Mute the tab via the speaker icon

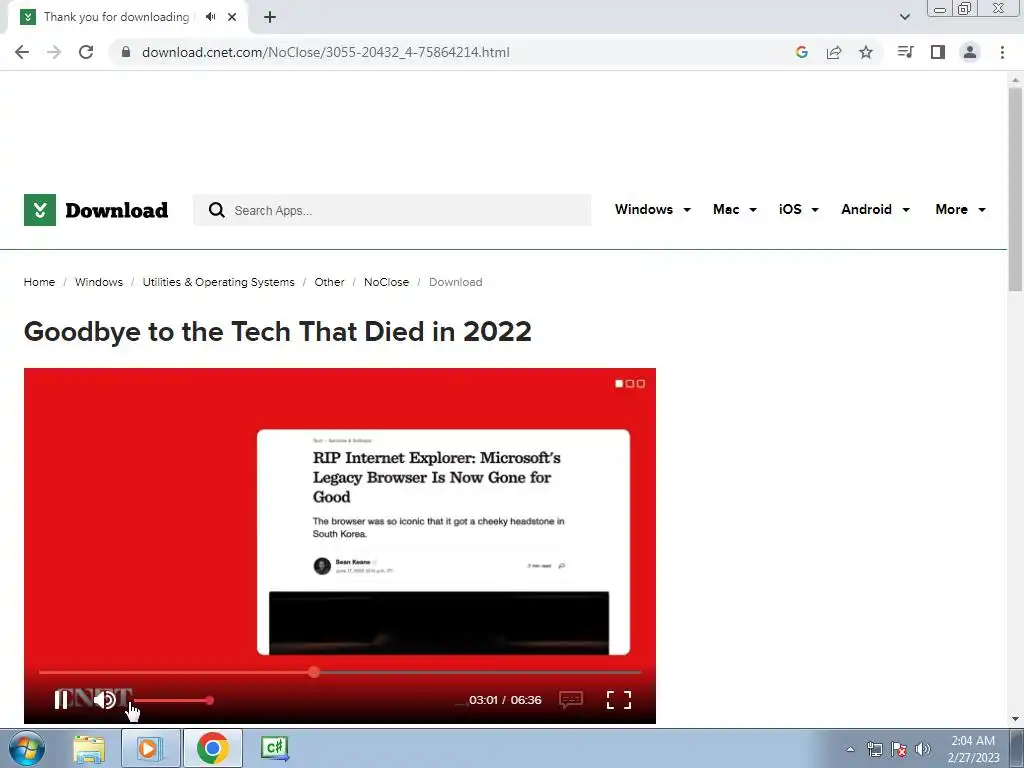(210, 17)
